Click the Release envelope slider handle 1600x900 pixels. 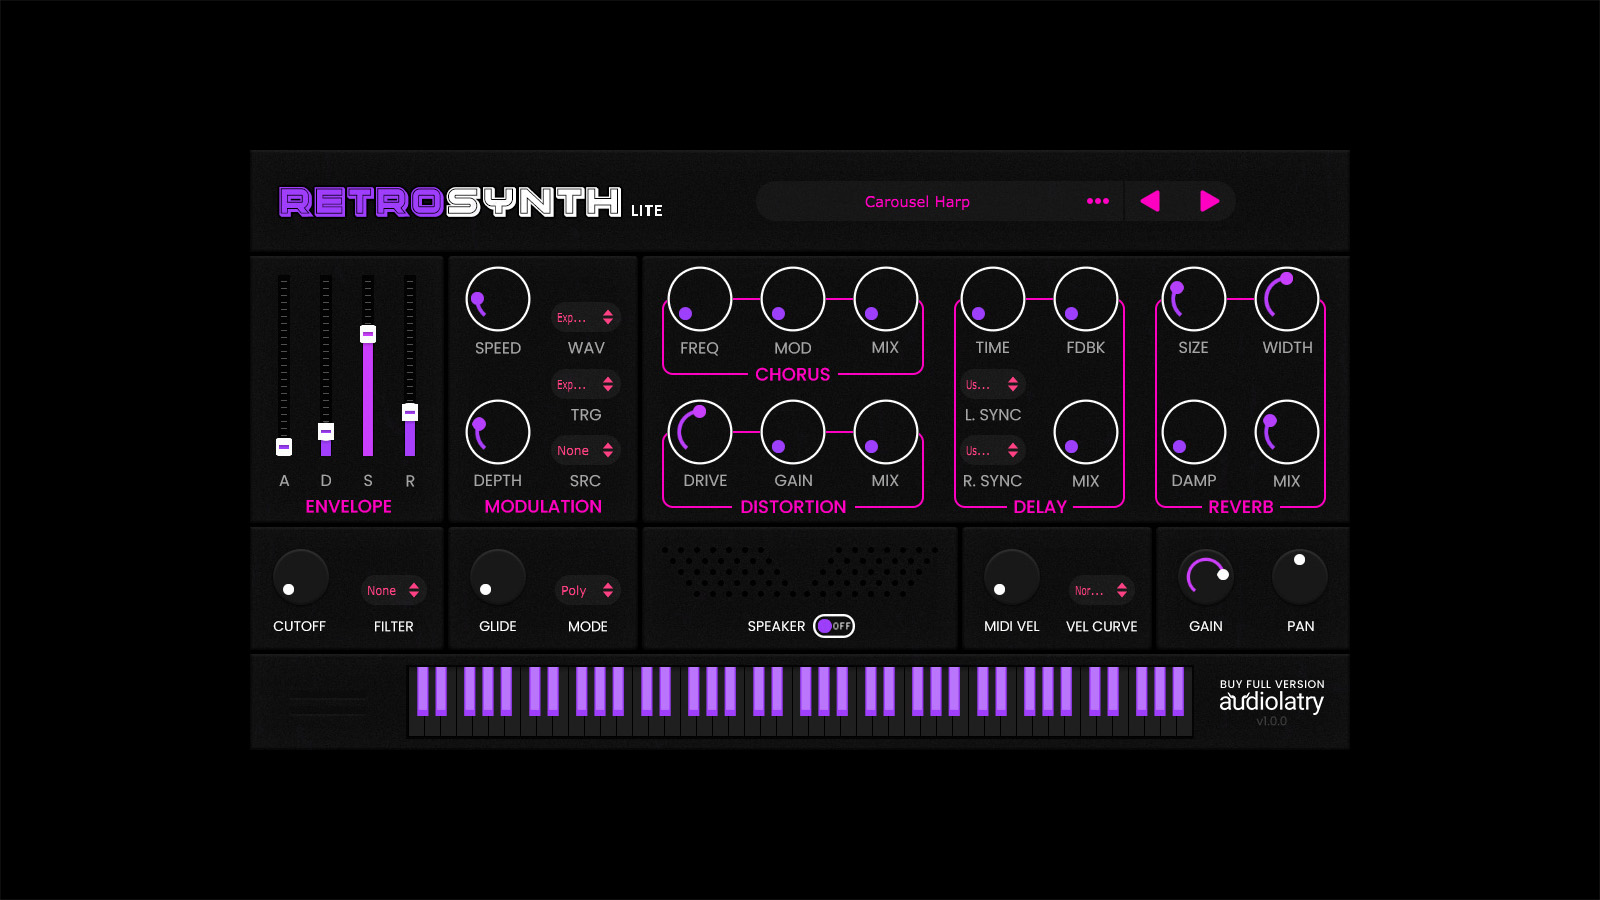point(410,412)
